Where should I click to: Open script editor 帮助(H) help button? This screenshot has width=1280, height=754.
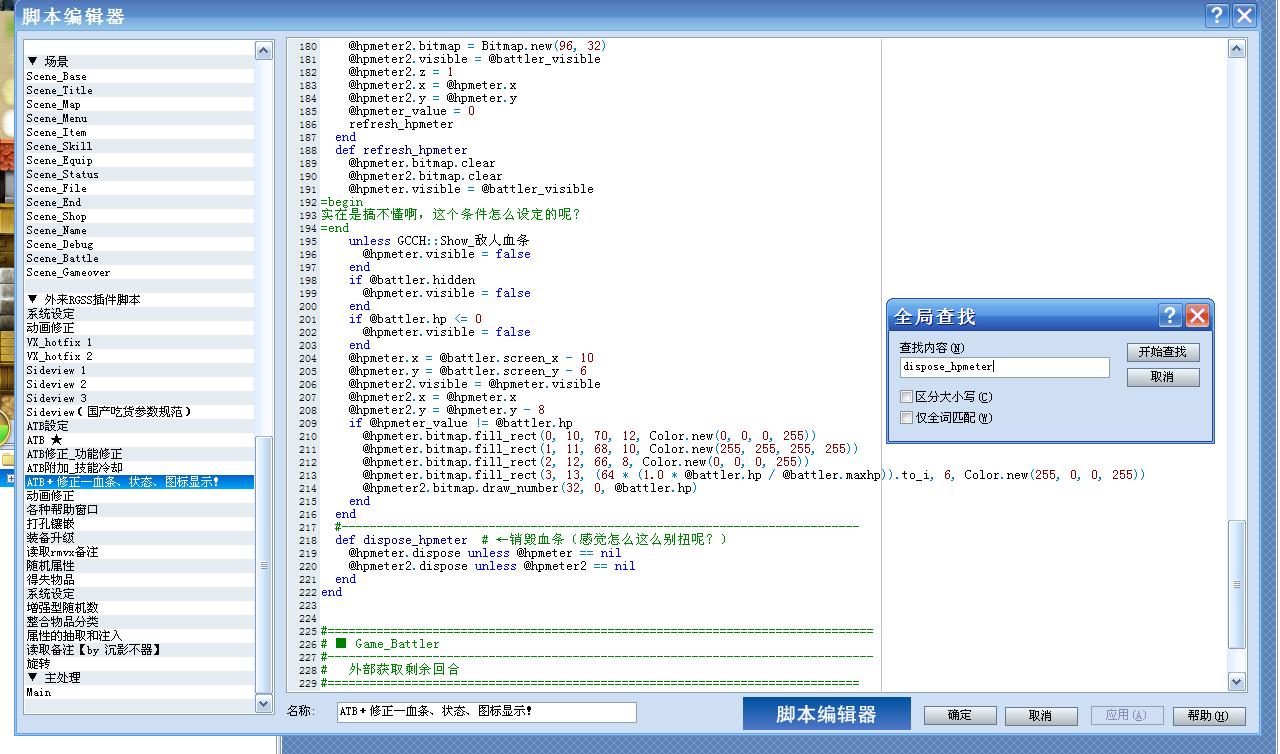pyautogui.click(x=1210, y=715)
